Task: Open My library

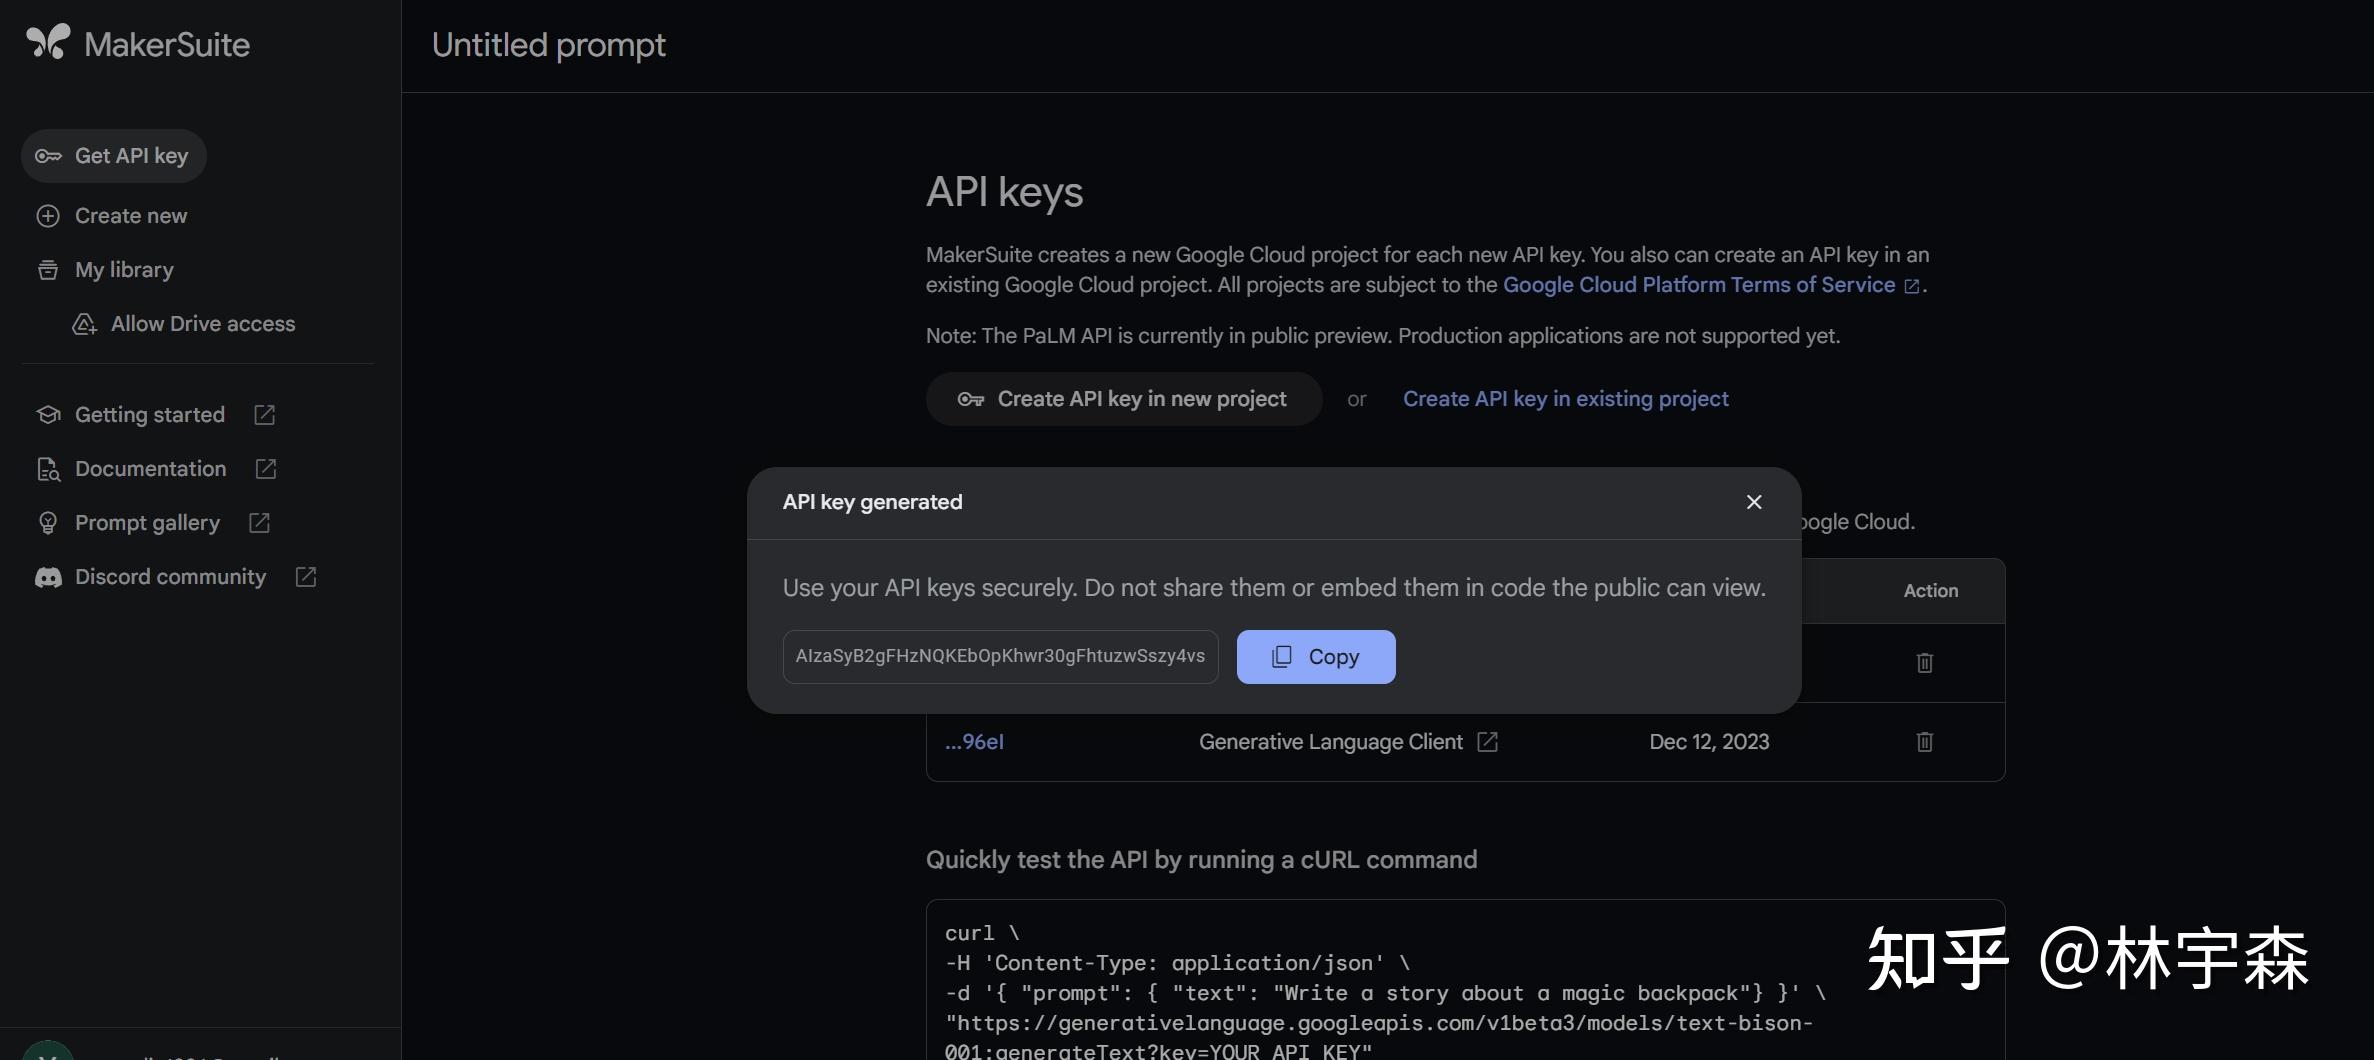Action: (124, 270)
